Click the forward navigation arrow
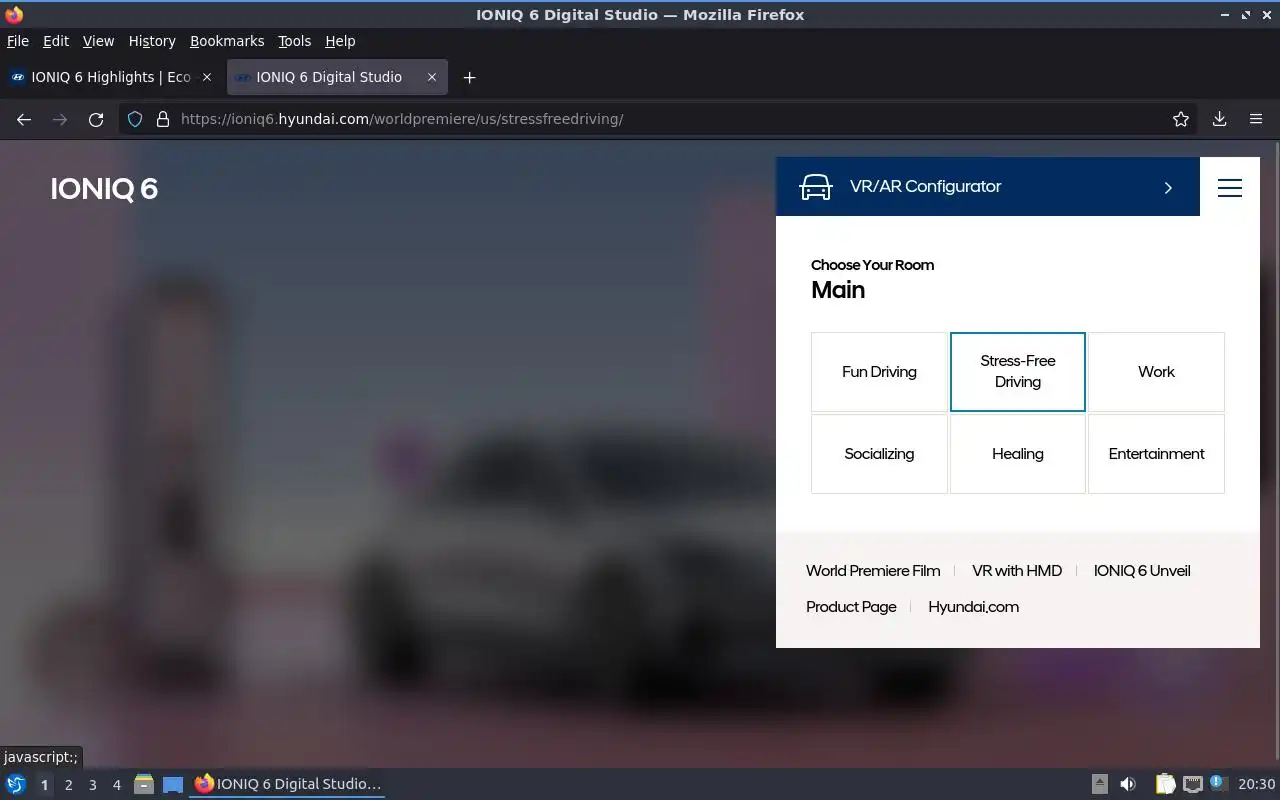 coord(60,119)
